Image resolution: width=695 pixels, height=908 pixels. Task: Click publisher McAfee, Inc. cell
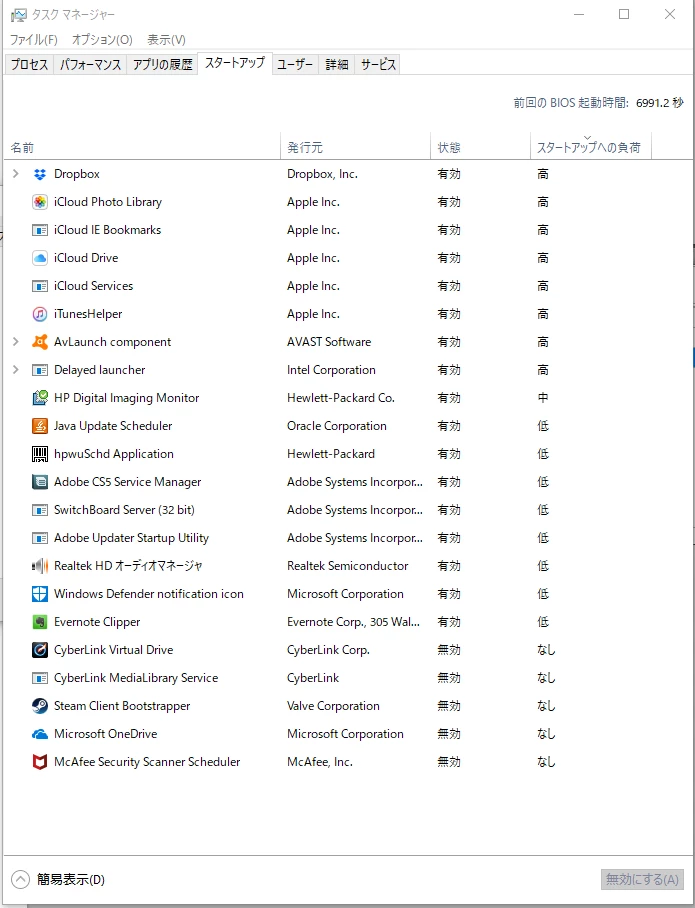coord(320,761)
